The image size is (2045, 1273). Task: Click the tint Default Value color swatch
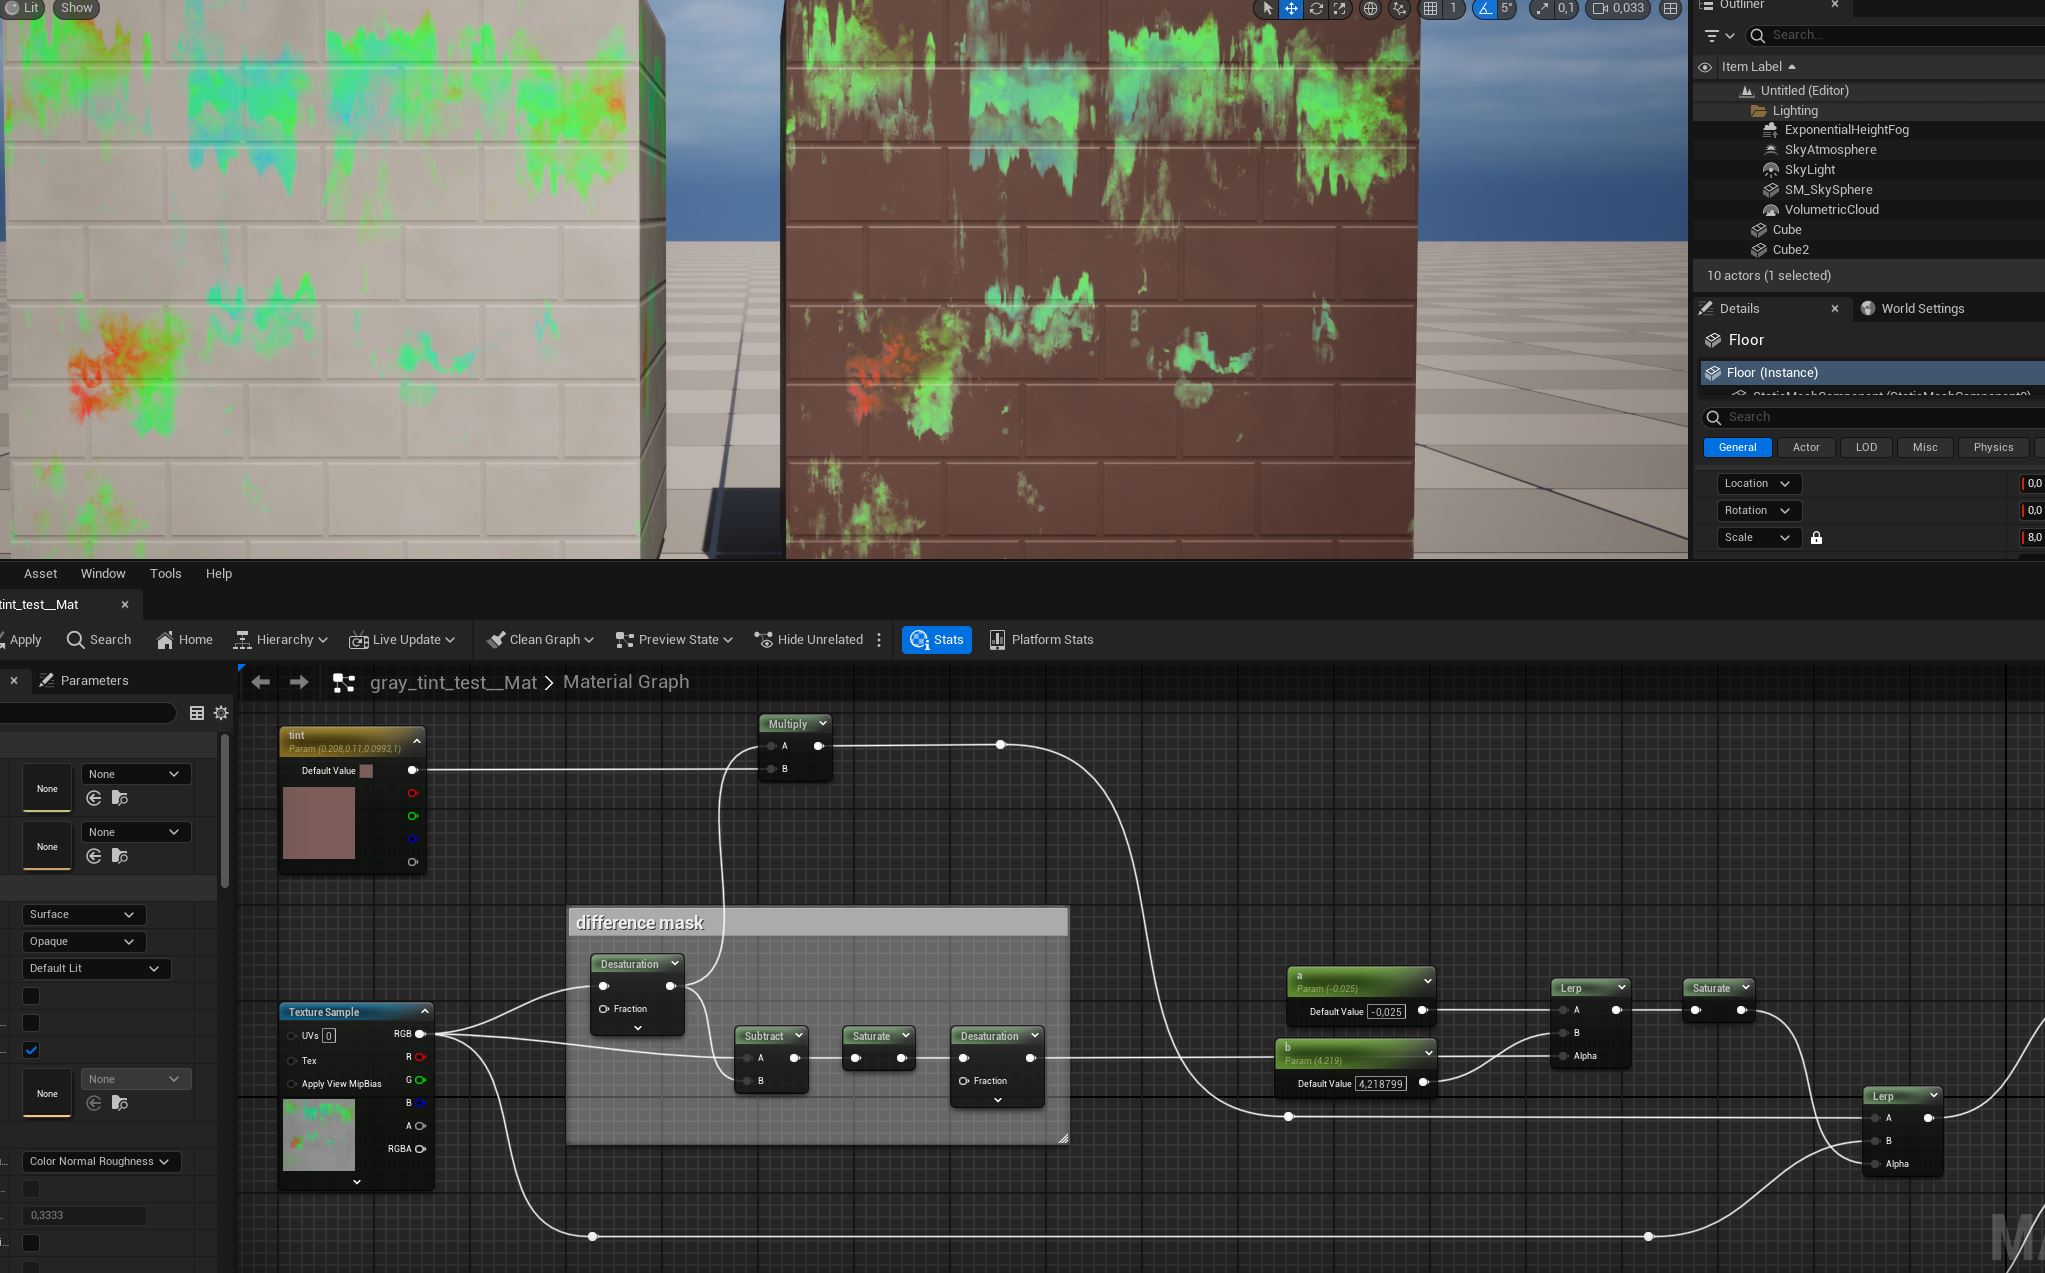point(366,771)
